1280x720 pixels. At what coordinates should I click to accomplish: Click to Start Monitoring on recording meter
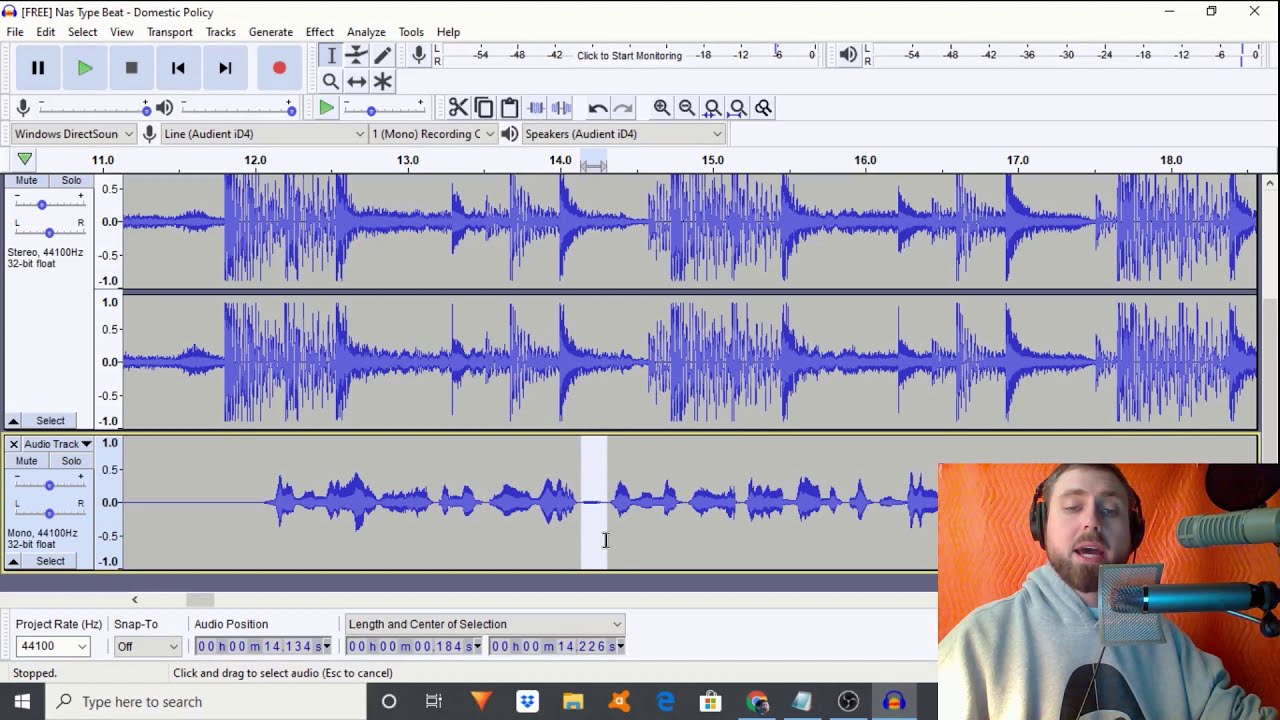[x=629, y=56]
